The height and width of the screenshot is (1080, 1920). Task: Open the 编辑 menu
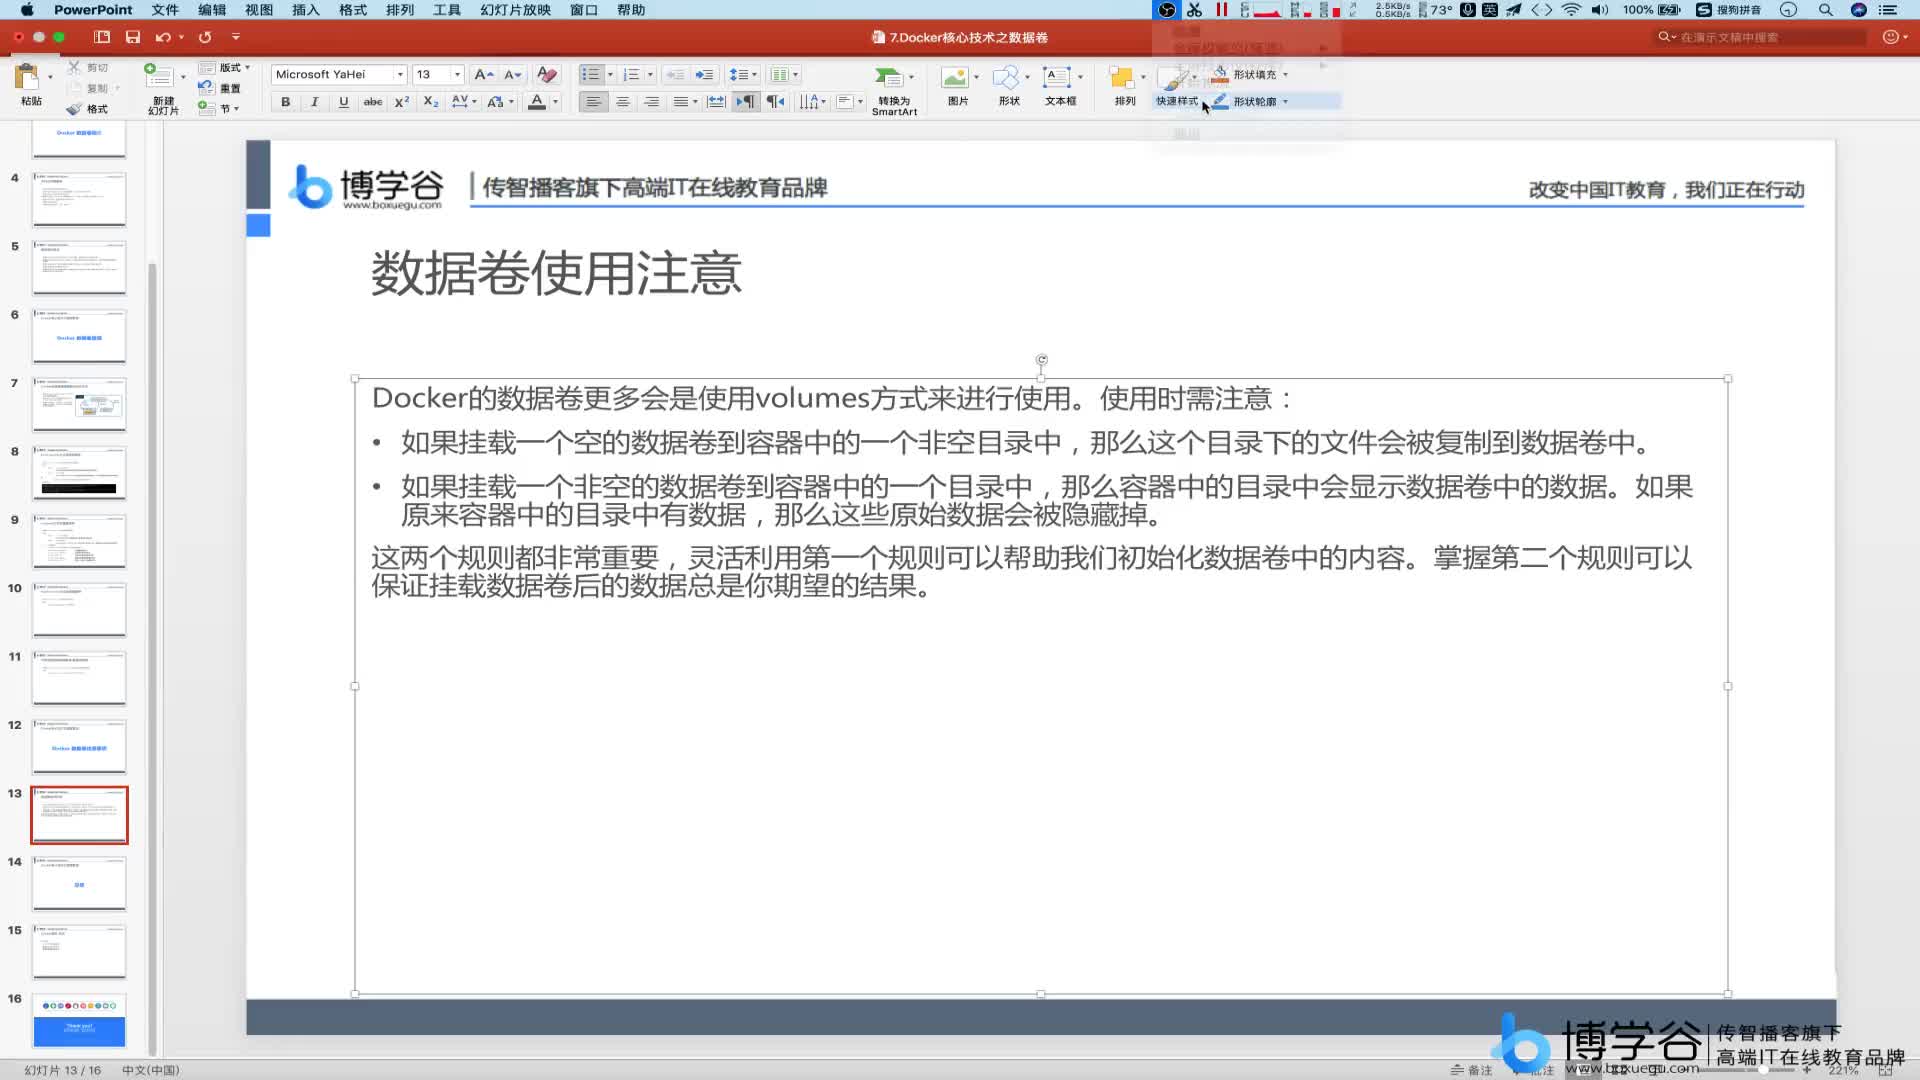coord(212,10)
